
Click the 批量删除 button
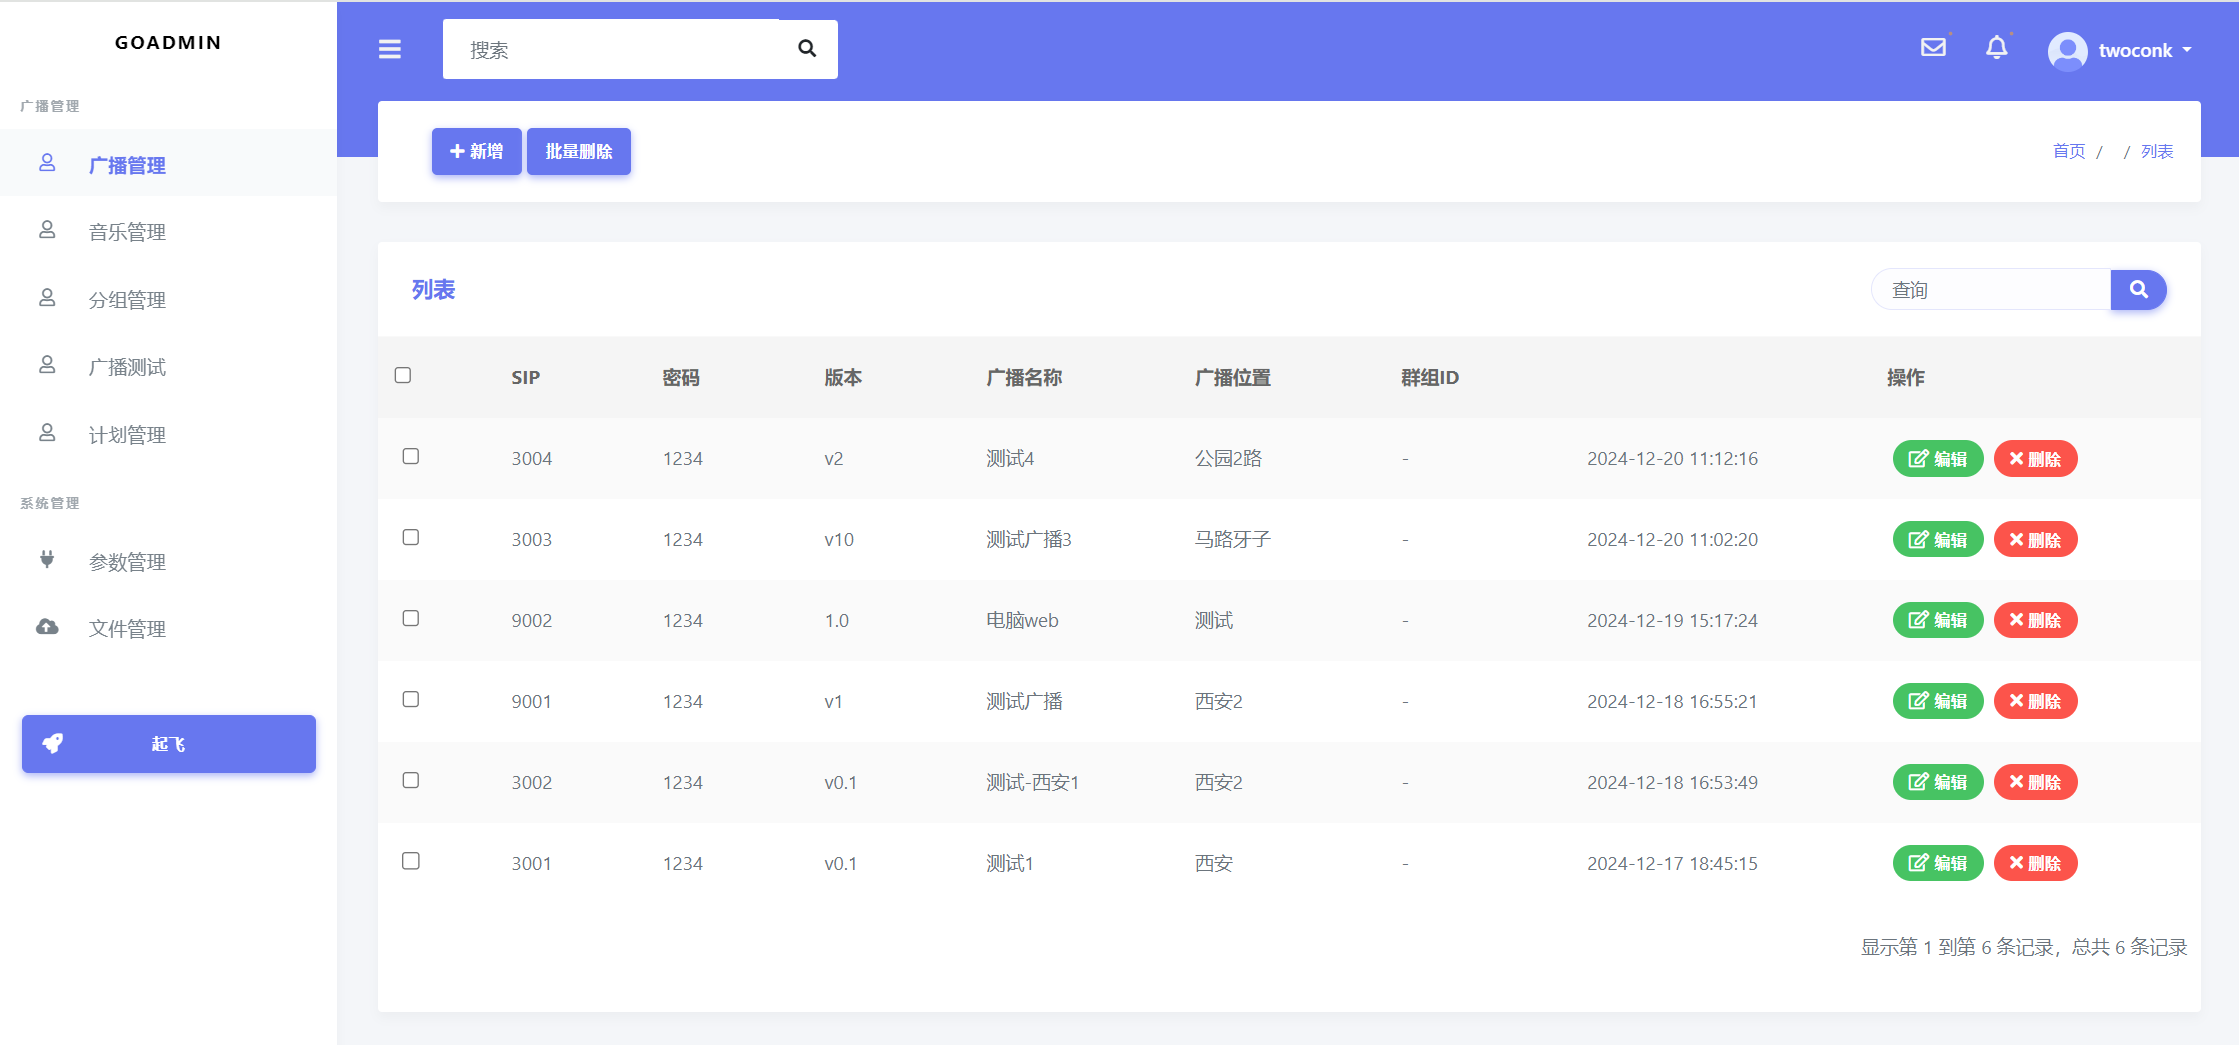578,151
